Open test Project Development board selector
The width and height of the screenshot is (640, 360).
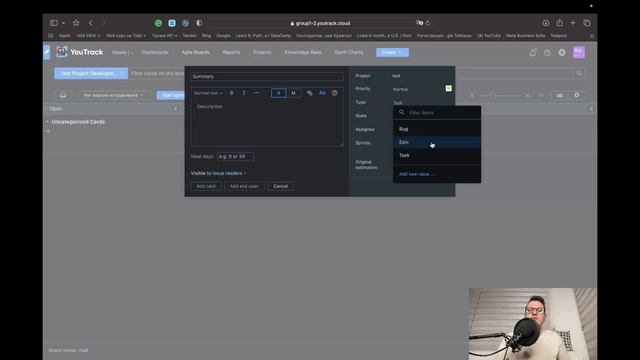coord(91,73)
